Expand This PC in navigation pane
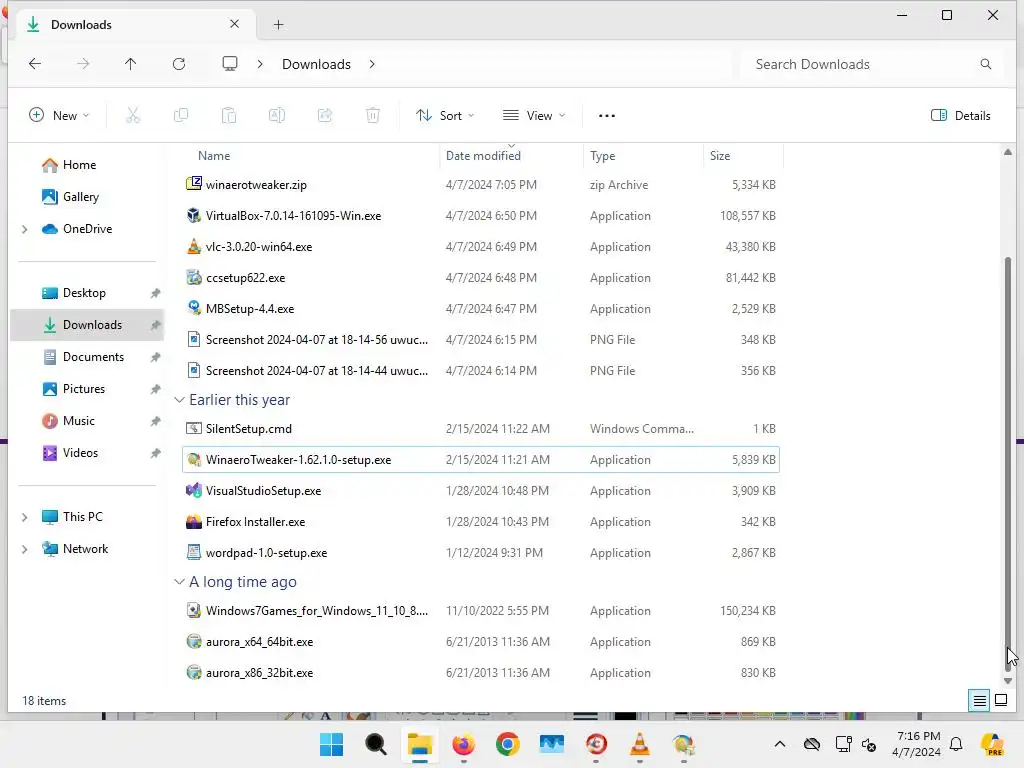This screenshot has width=1024, height=768. point(25,517)
